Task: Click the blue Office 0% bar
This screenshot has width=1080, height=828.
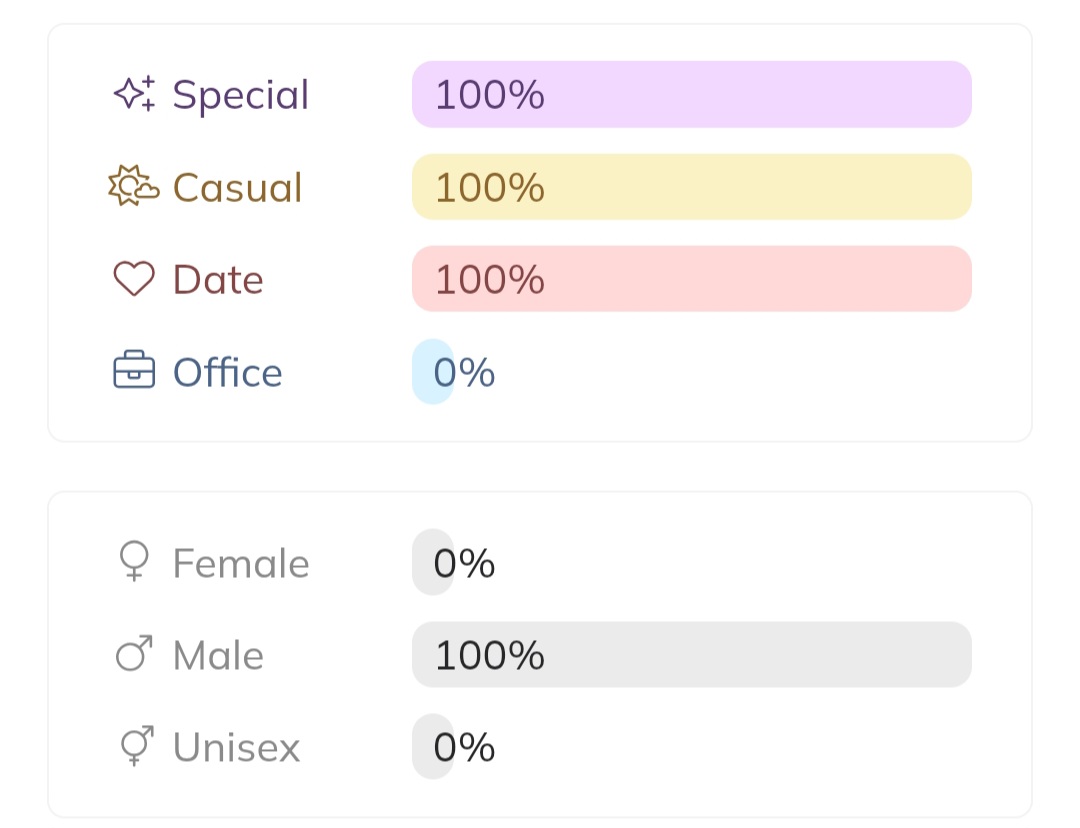Action: (x=433, y=372)
